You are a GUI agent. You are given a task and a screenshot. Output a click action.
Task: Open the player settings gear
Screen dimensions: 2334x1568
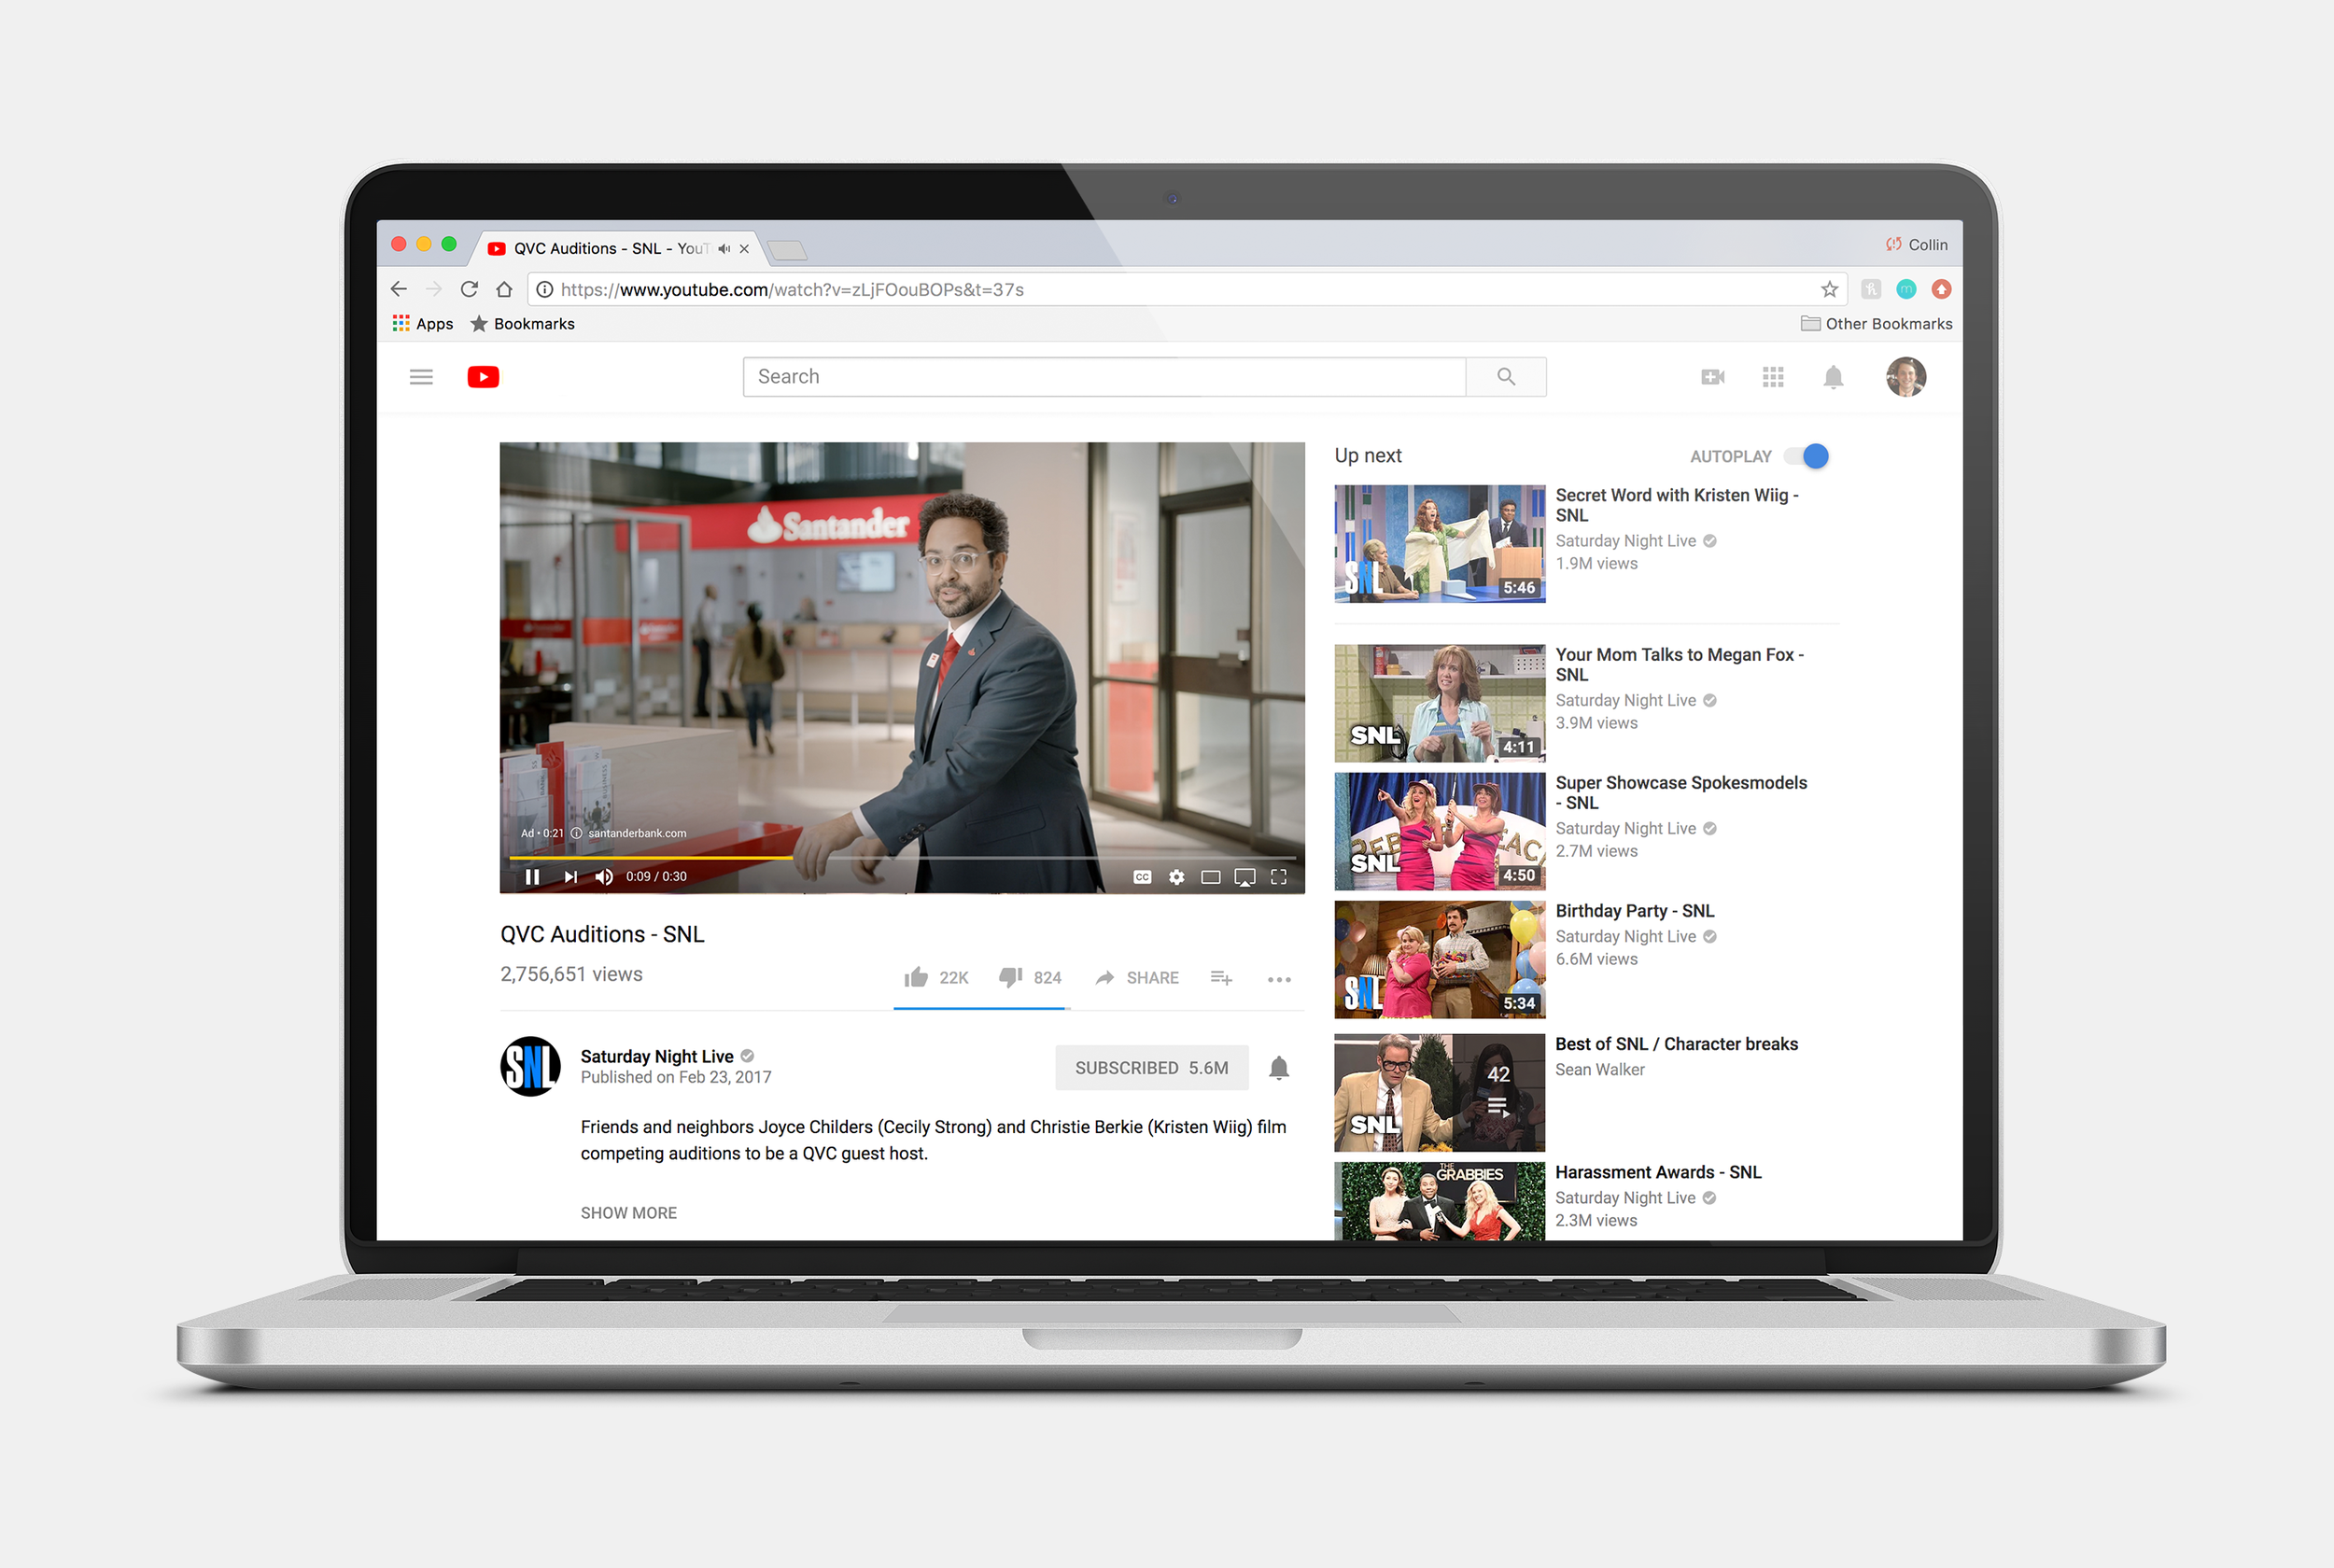point(1177,877)
